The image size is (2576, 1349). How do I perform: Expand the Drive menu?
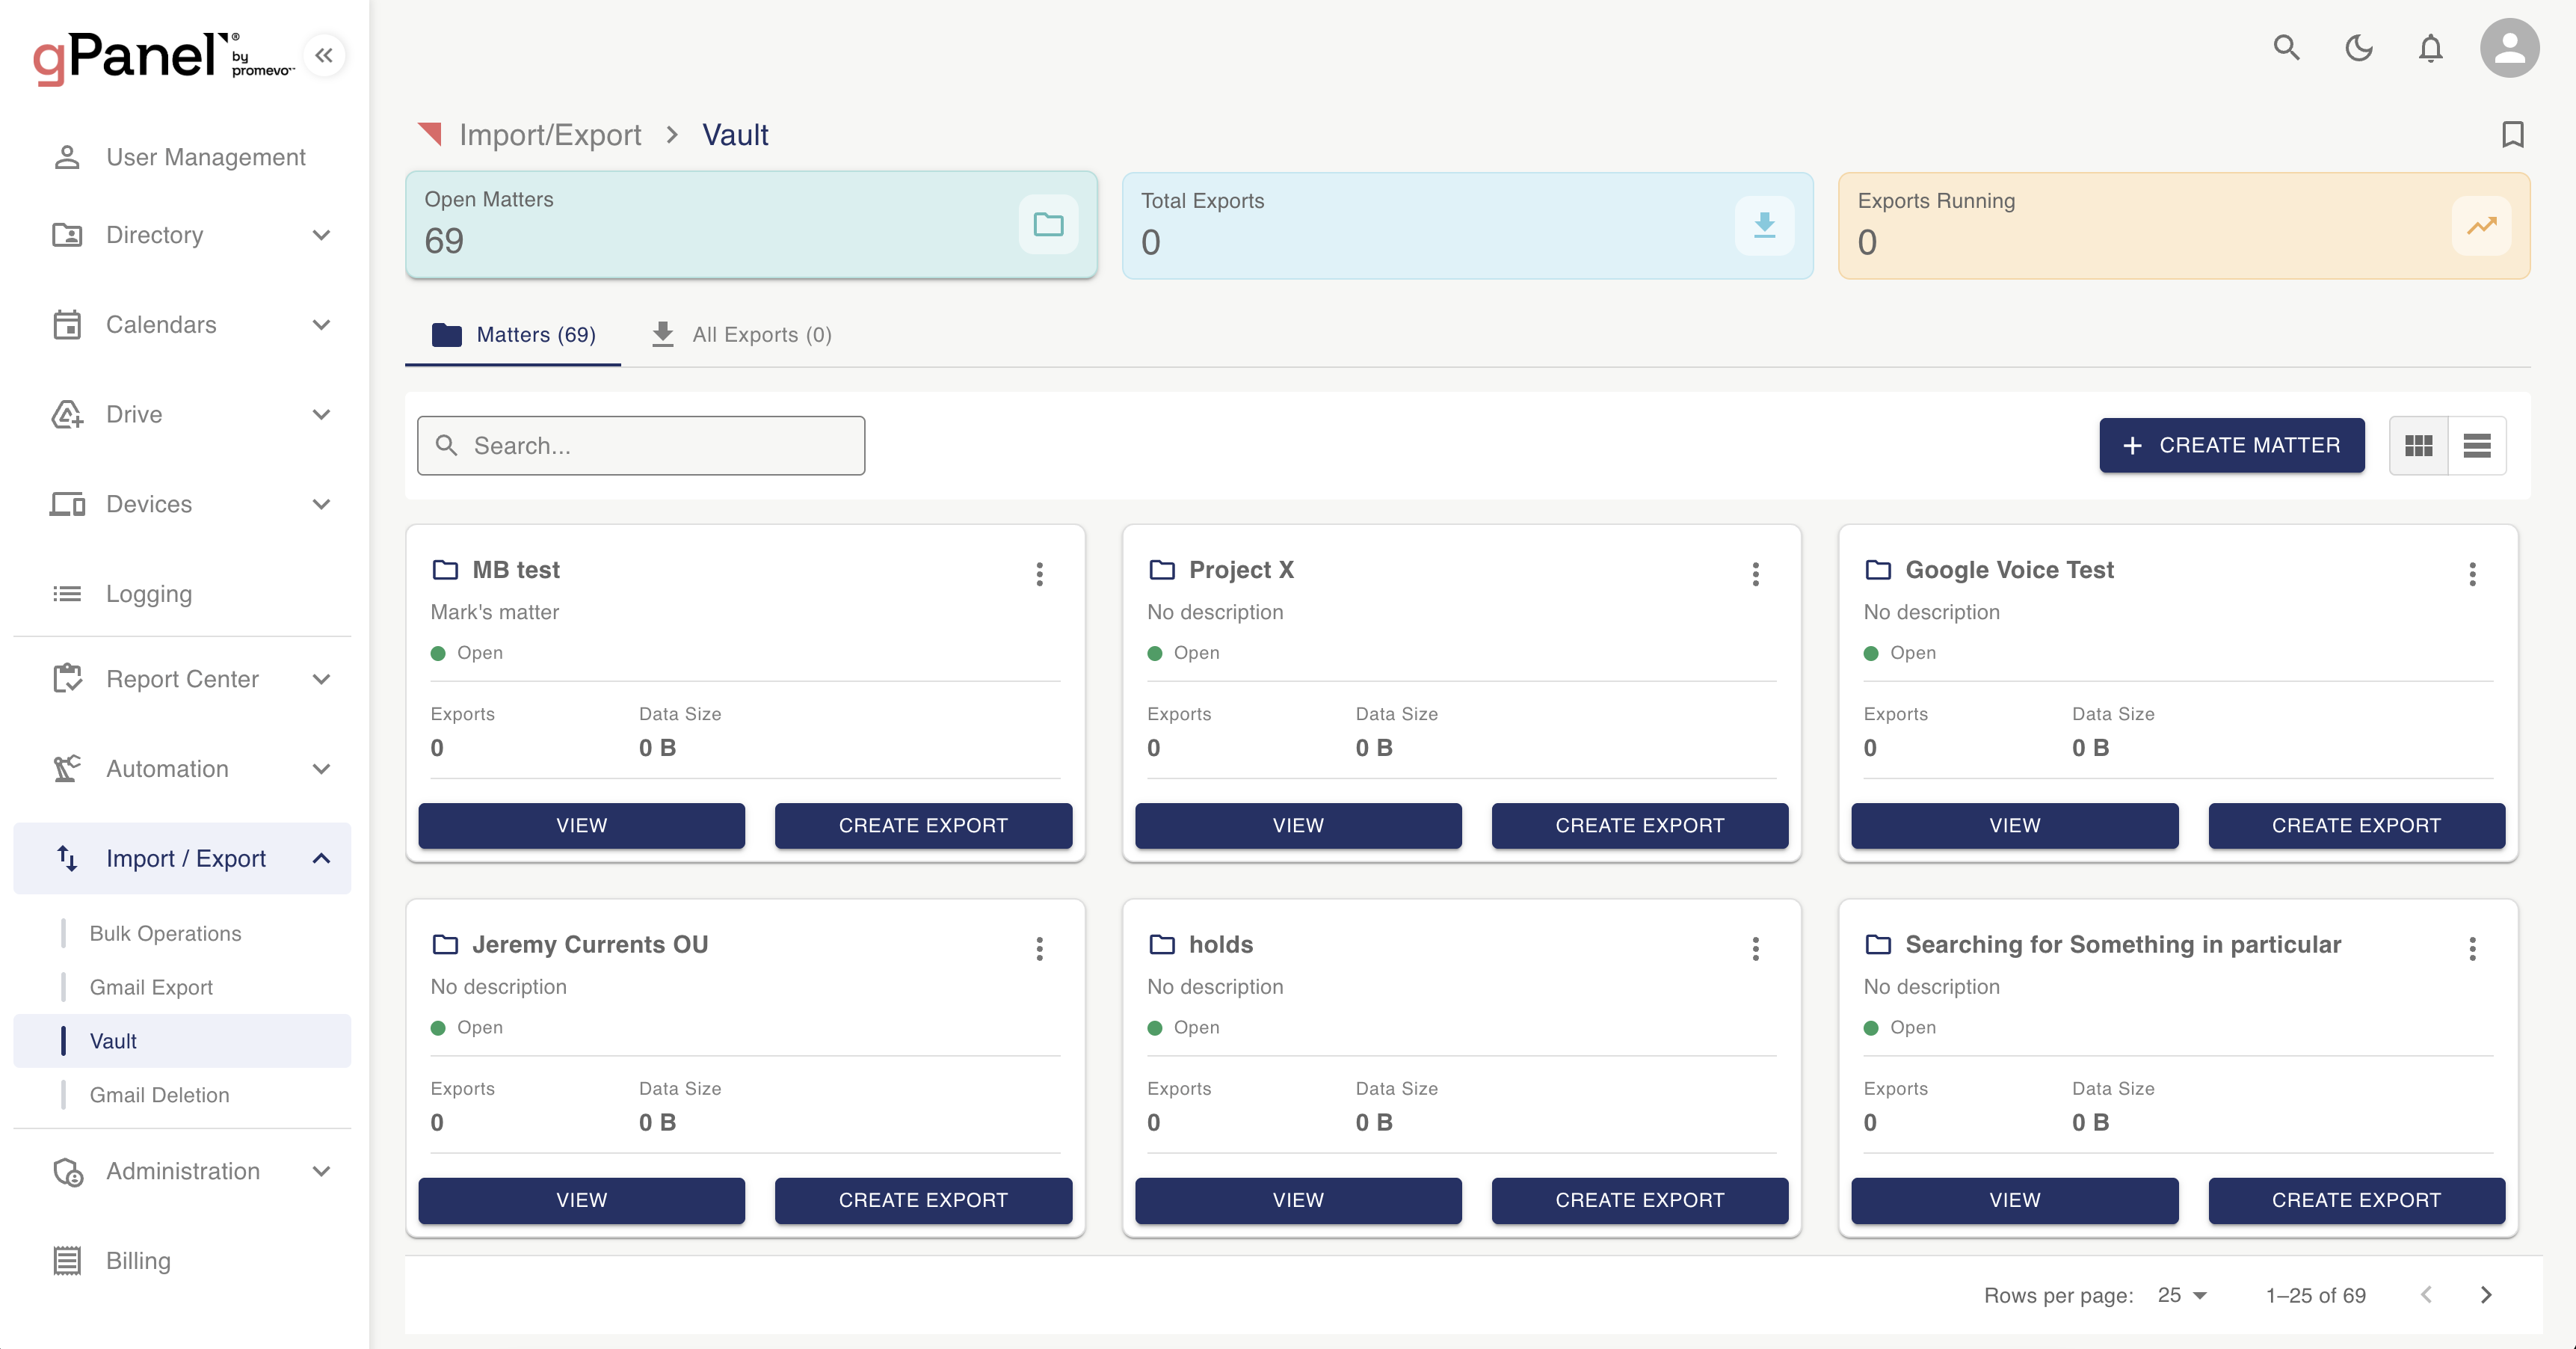pos(182,414)
